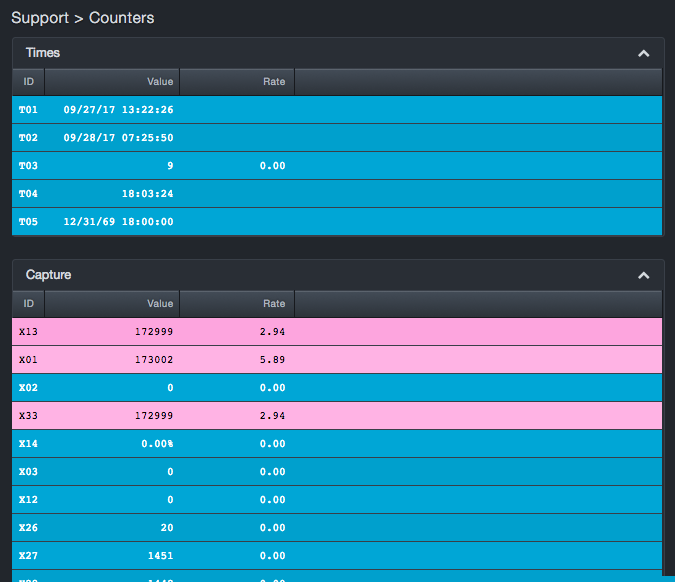Sort Times table by Rate column header
This screenshot has width=675, height=582.
(237, 82)
